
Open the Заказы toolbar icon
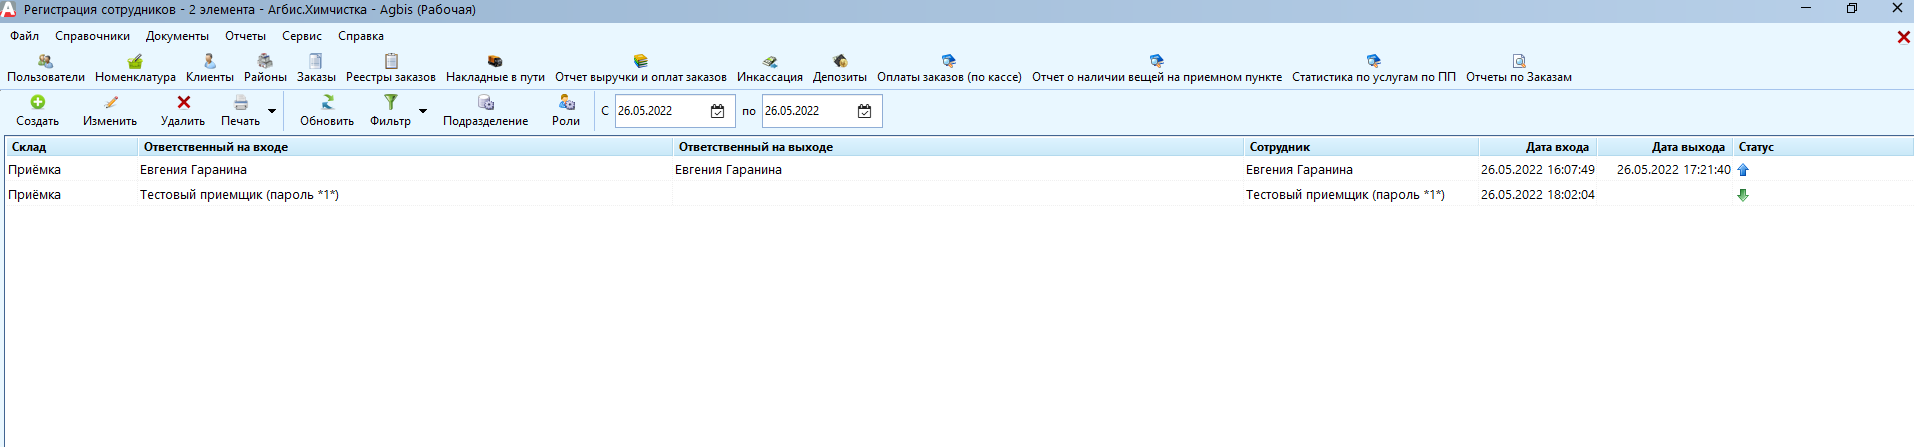coord(316,68)
